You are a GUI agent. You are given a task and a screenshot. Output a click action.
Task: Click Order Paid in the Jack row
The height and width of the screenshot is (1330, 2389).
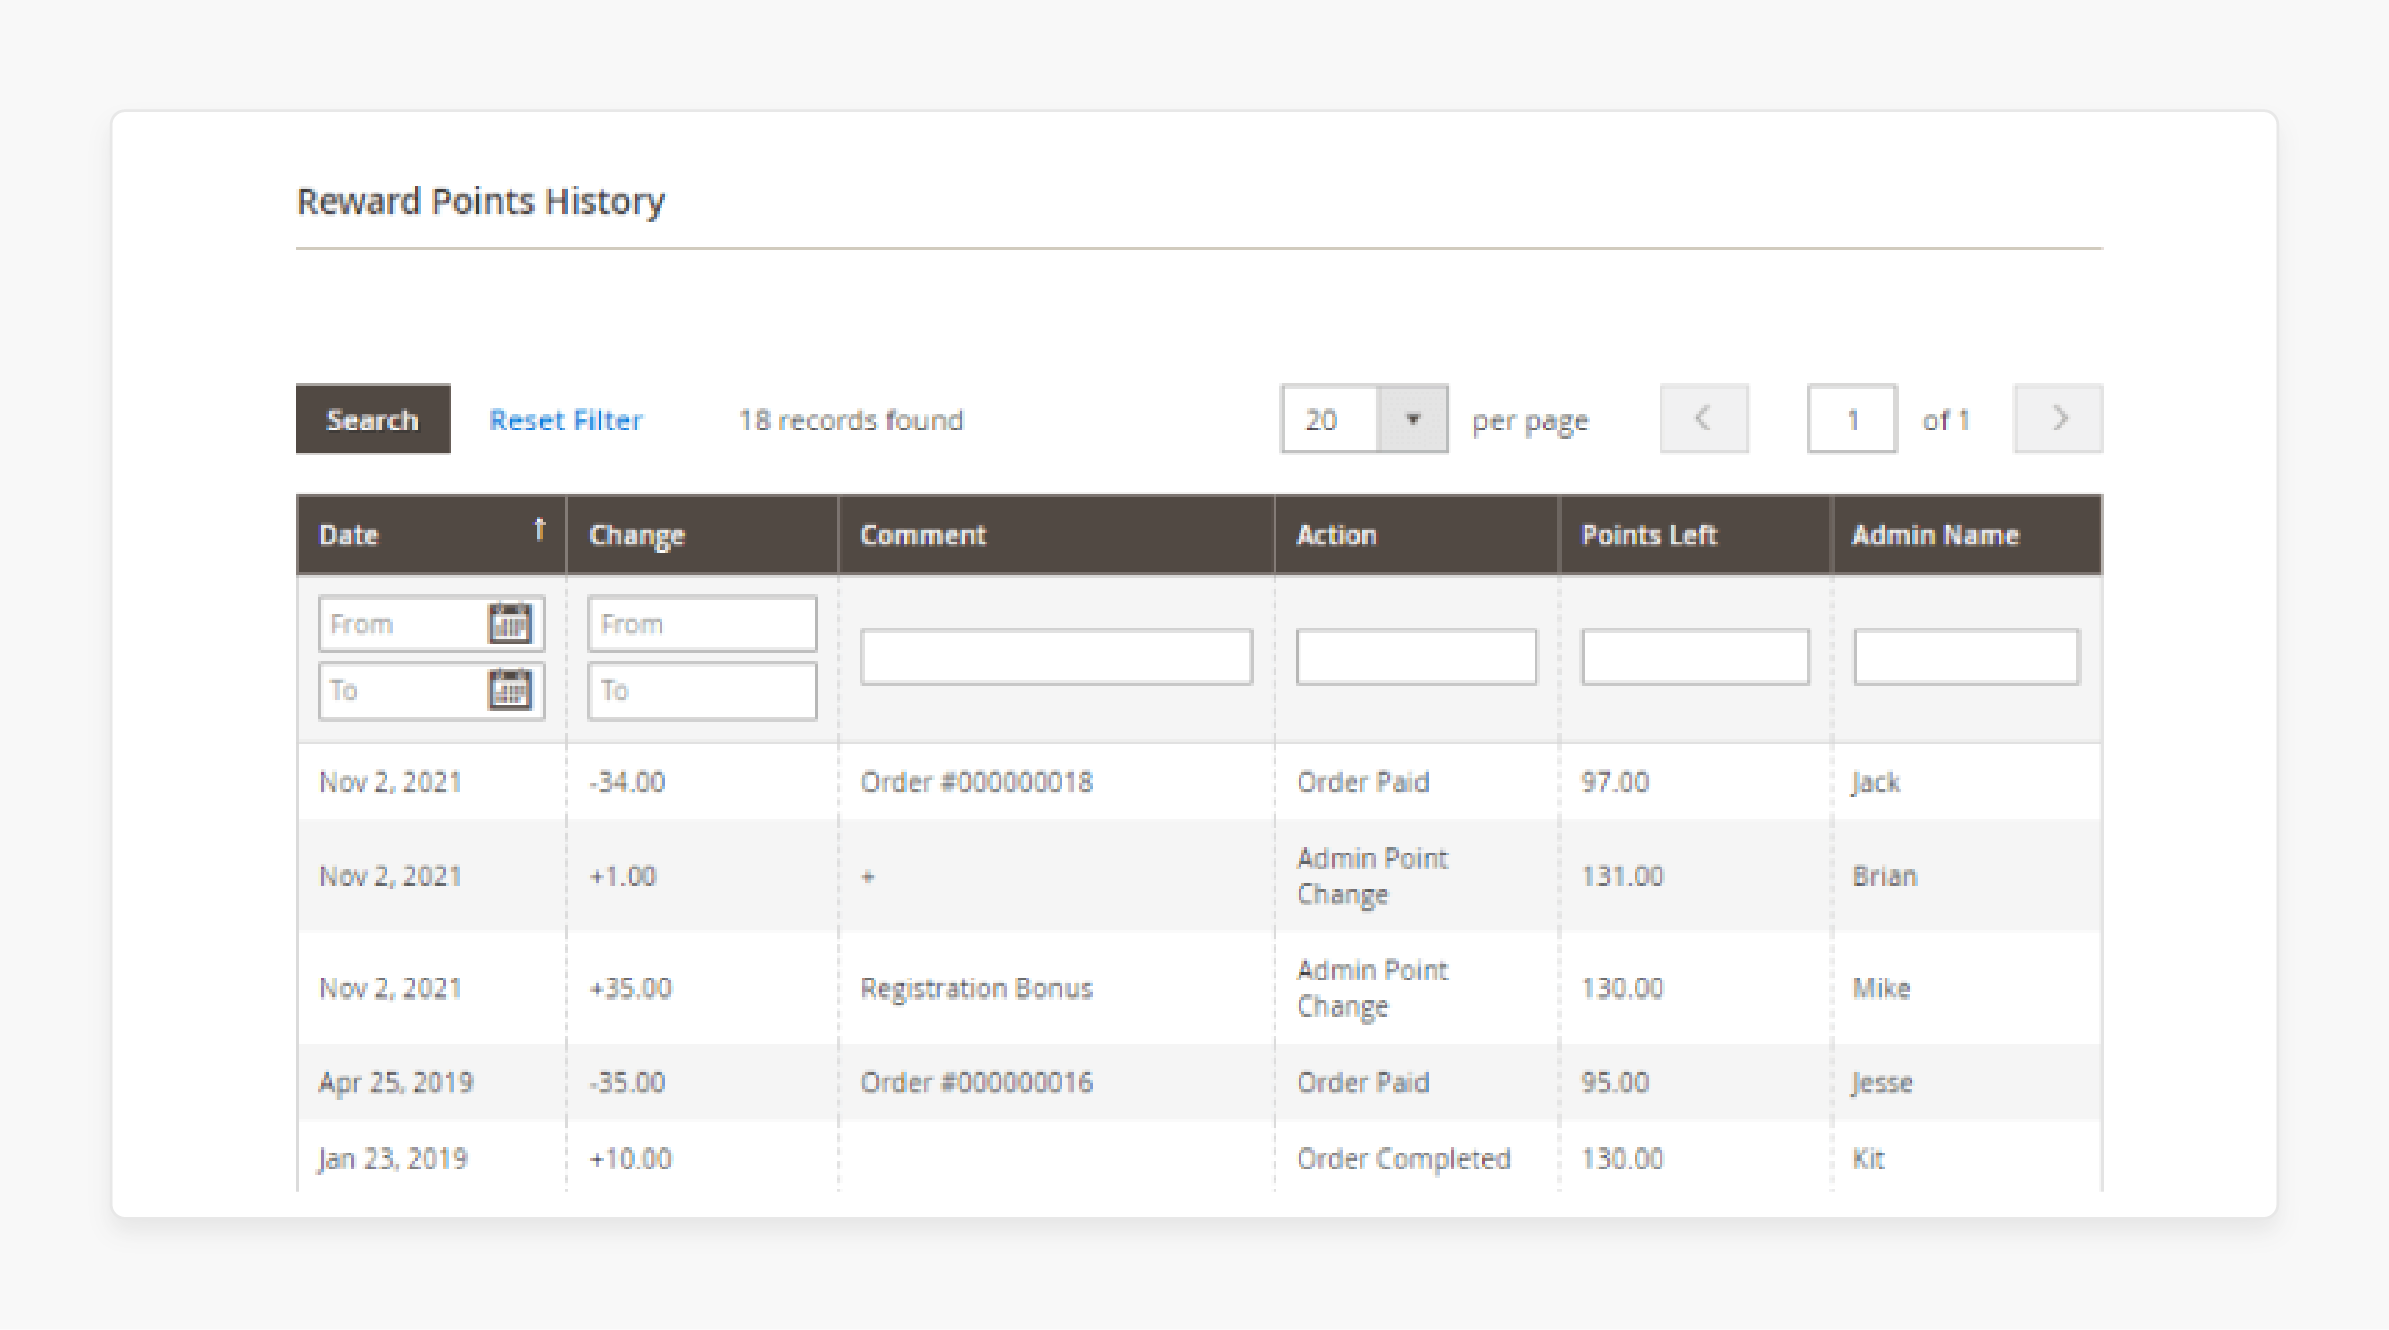tap(1363, 782)
